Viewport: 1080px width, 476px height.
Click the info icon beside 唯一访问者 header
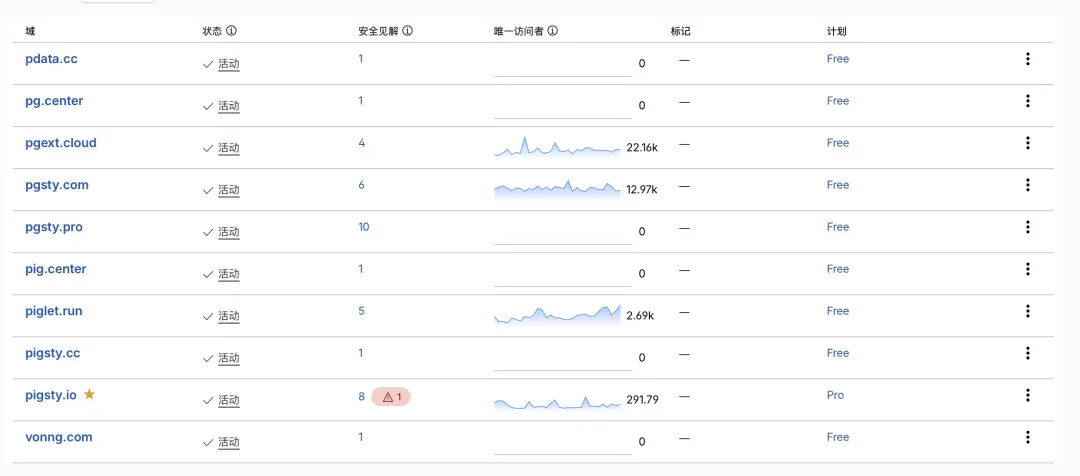point(552,31)
